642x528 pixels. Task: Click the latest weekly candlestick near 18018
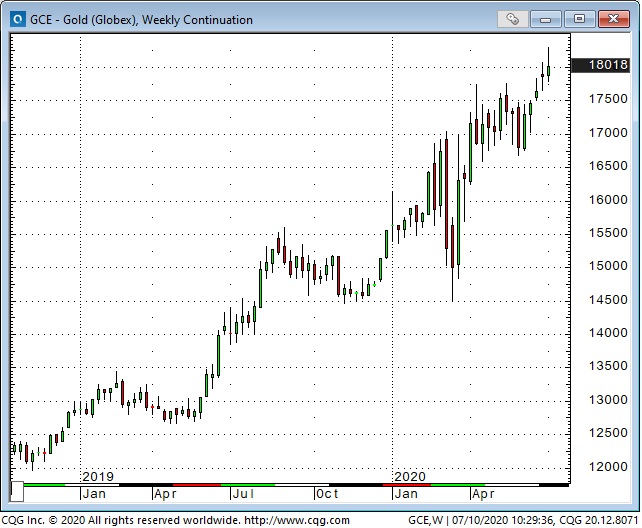pyautogui.click(x=548, y=70)
